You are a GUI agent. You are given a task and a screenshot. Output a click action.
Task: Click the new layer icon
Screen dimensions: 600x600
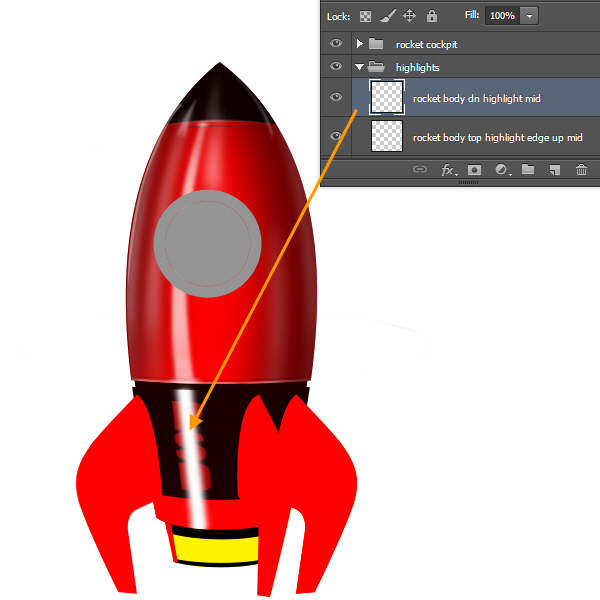[x=554, y=170]
